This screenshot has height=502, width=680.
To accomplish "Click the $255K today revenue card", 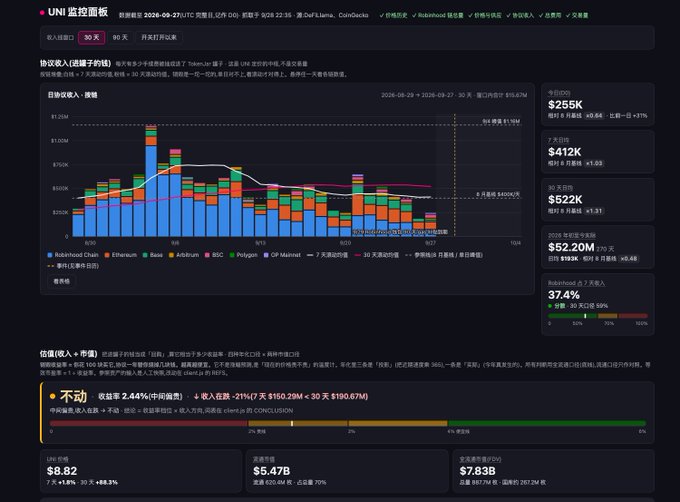I will 598,104.
